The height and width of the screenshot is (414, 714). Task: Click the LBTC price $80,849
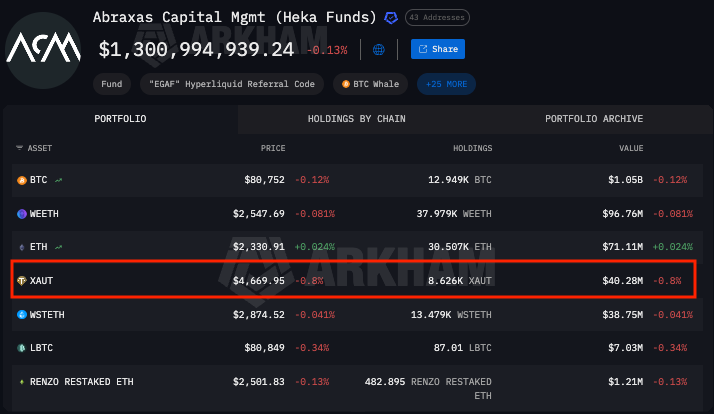264,348
